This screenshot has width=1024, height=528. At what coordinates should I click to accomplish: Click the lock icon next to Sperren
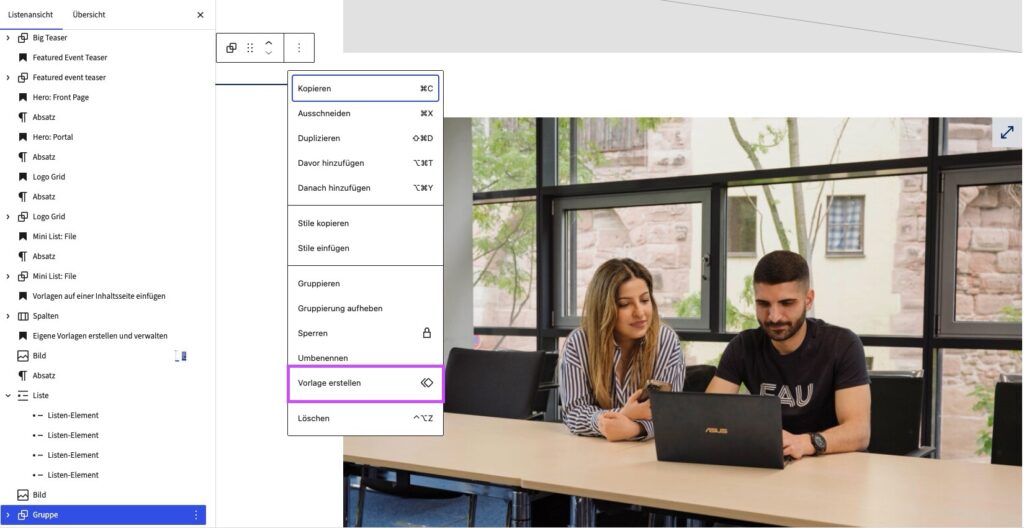click(426, 333)
